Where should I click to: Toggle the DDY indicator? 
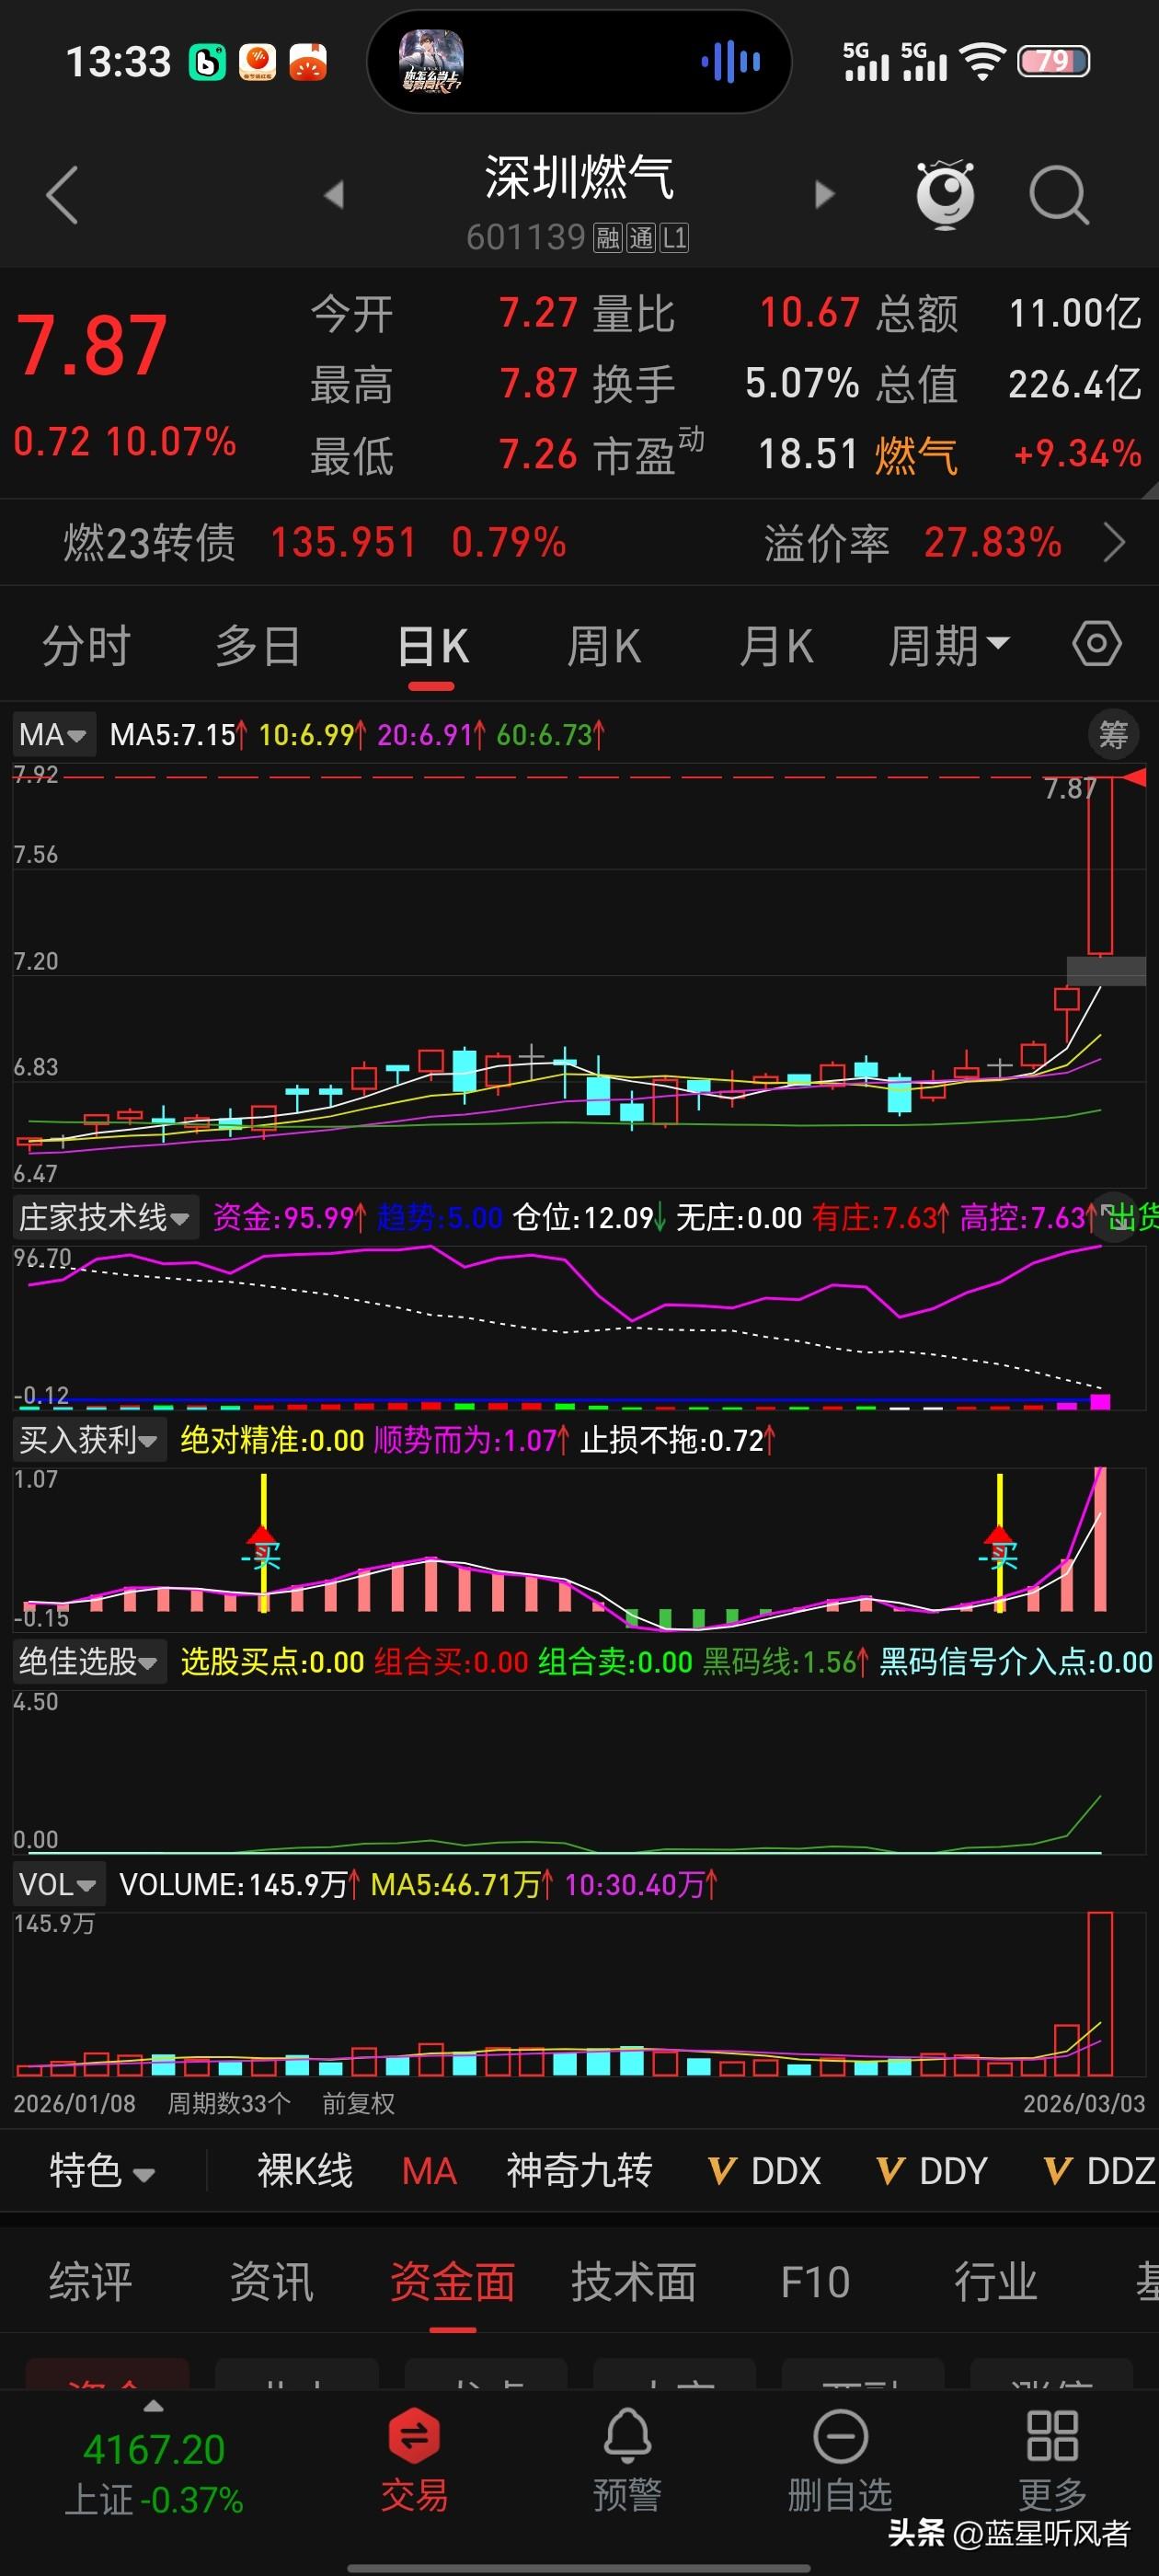932,2171
